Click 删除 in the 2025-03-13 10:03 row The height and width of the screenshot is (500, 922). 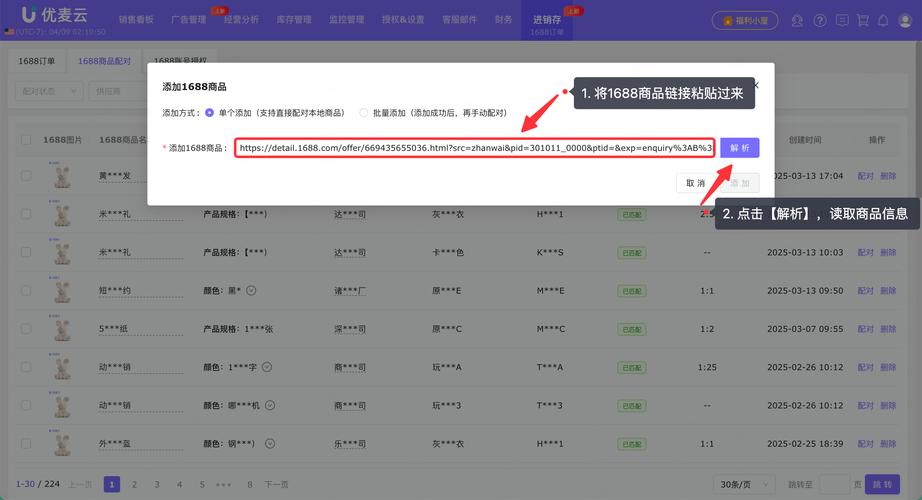pos(888,252)
